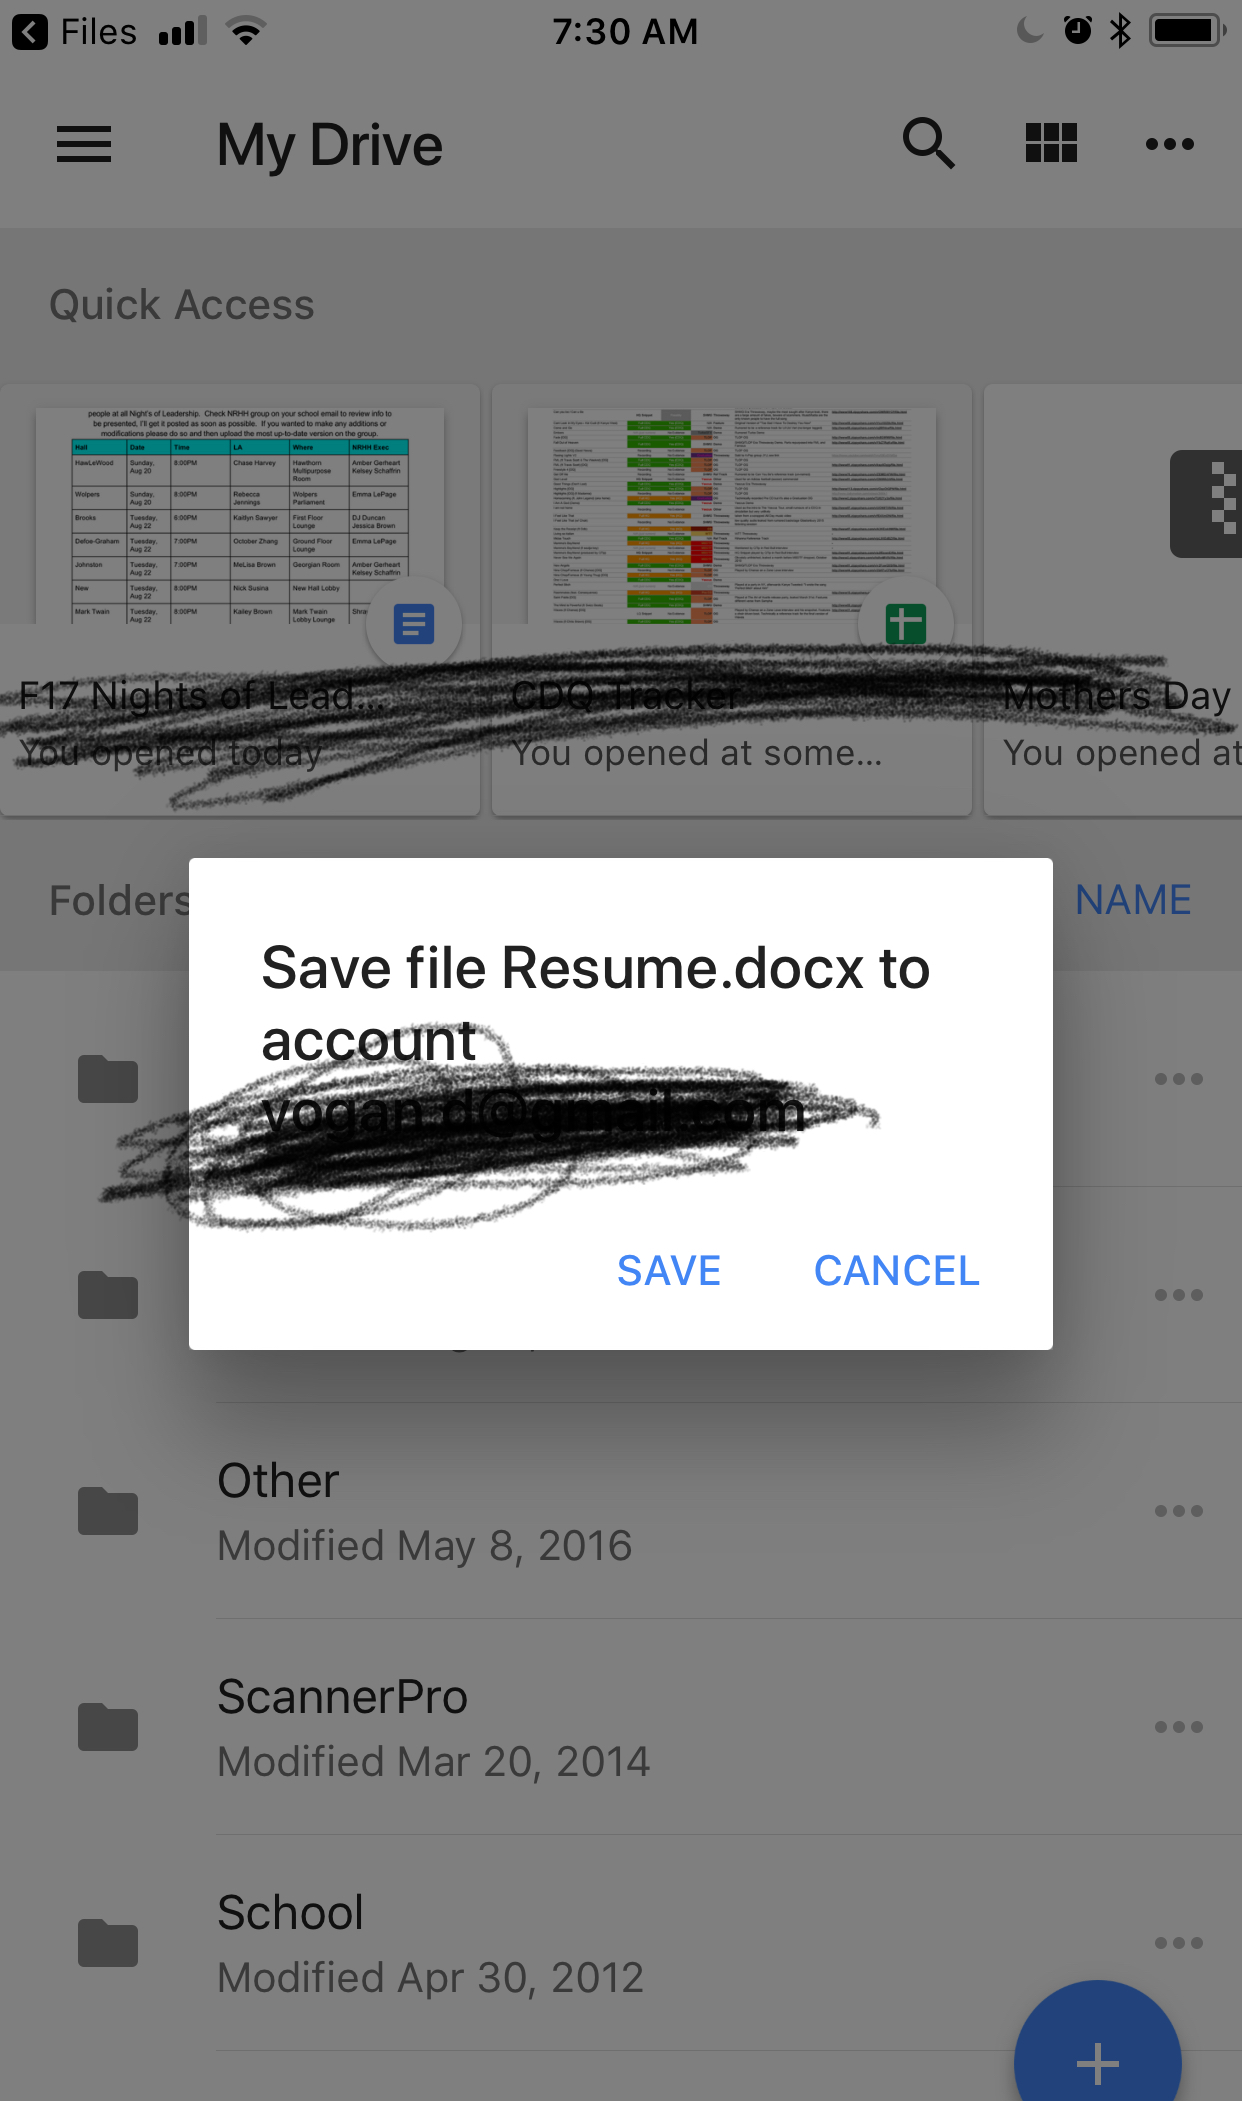Change sort order via NAME
1242x2101 pixels.
[1133, 900]
